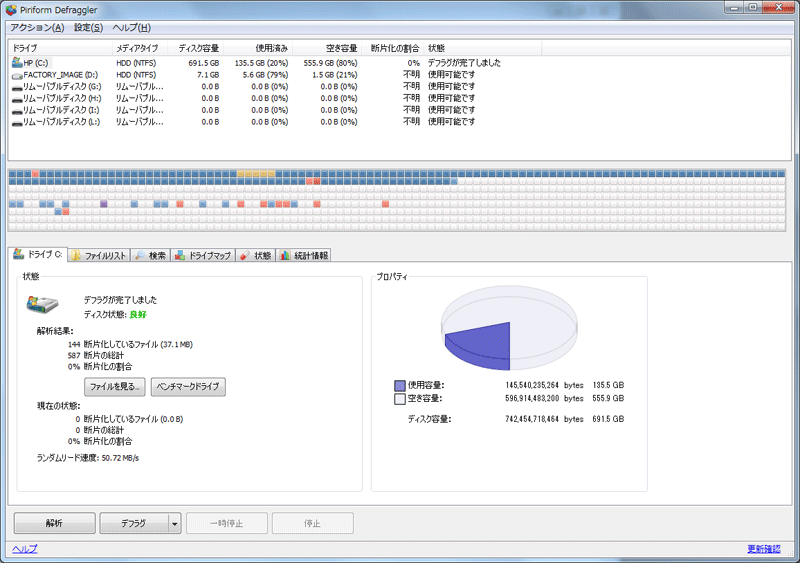Click the デフラグ button
The height and width of the screenshot is (563, 800).
[134, 523]
